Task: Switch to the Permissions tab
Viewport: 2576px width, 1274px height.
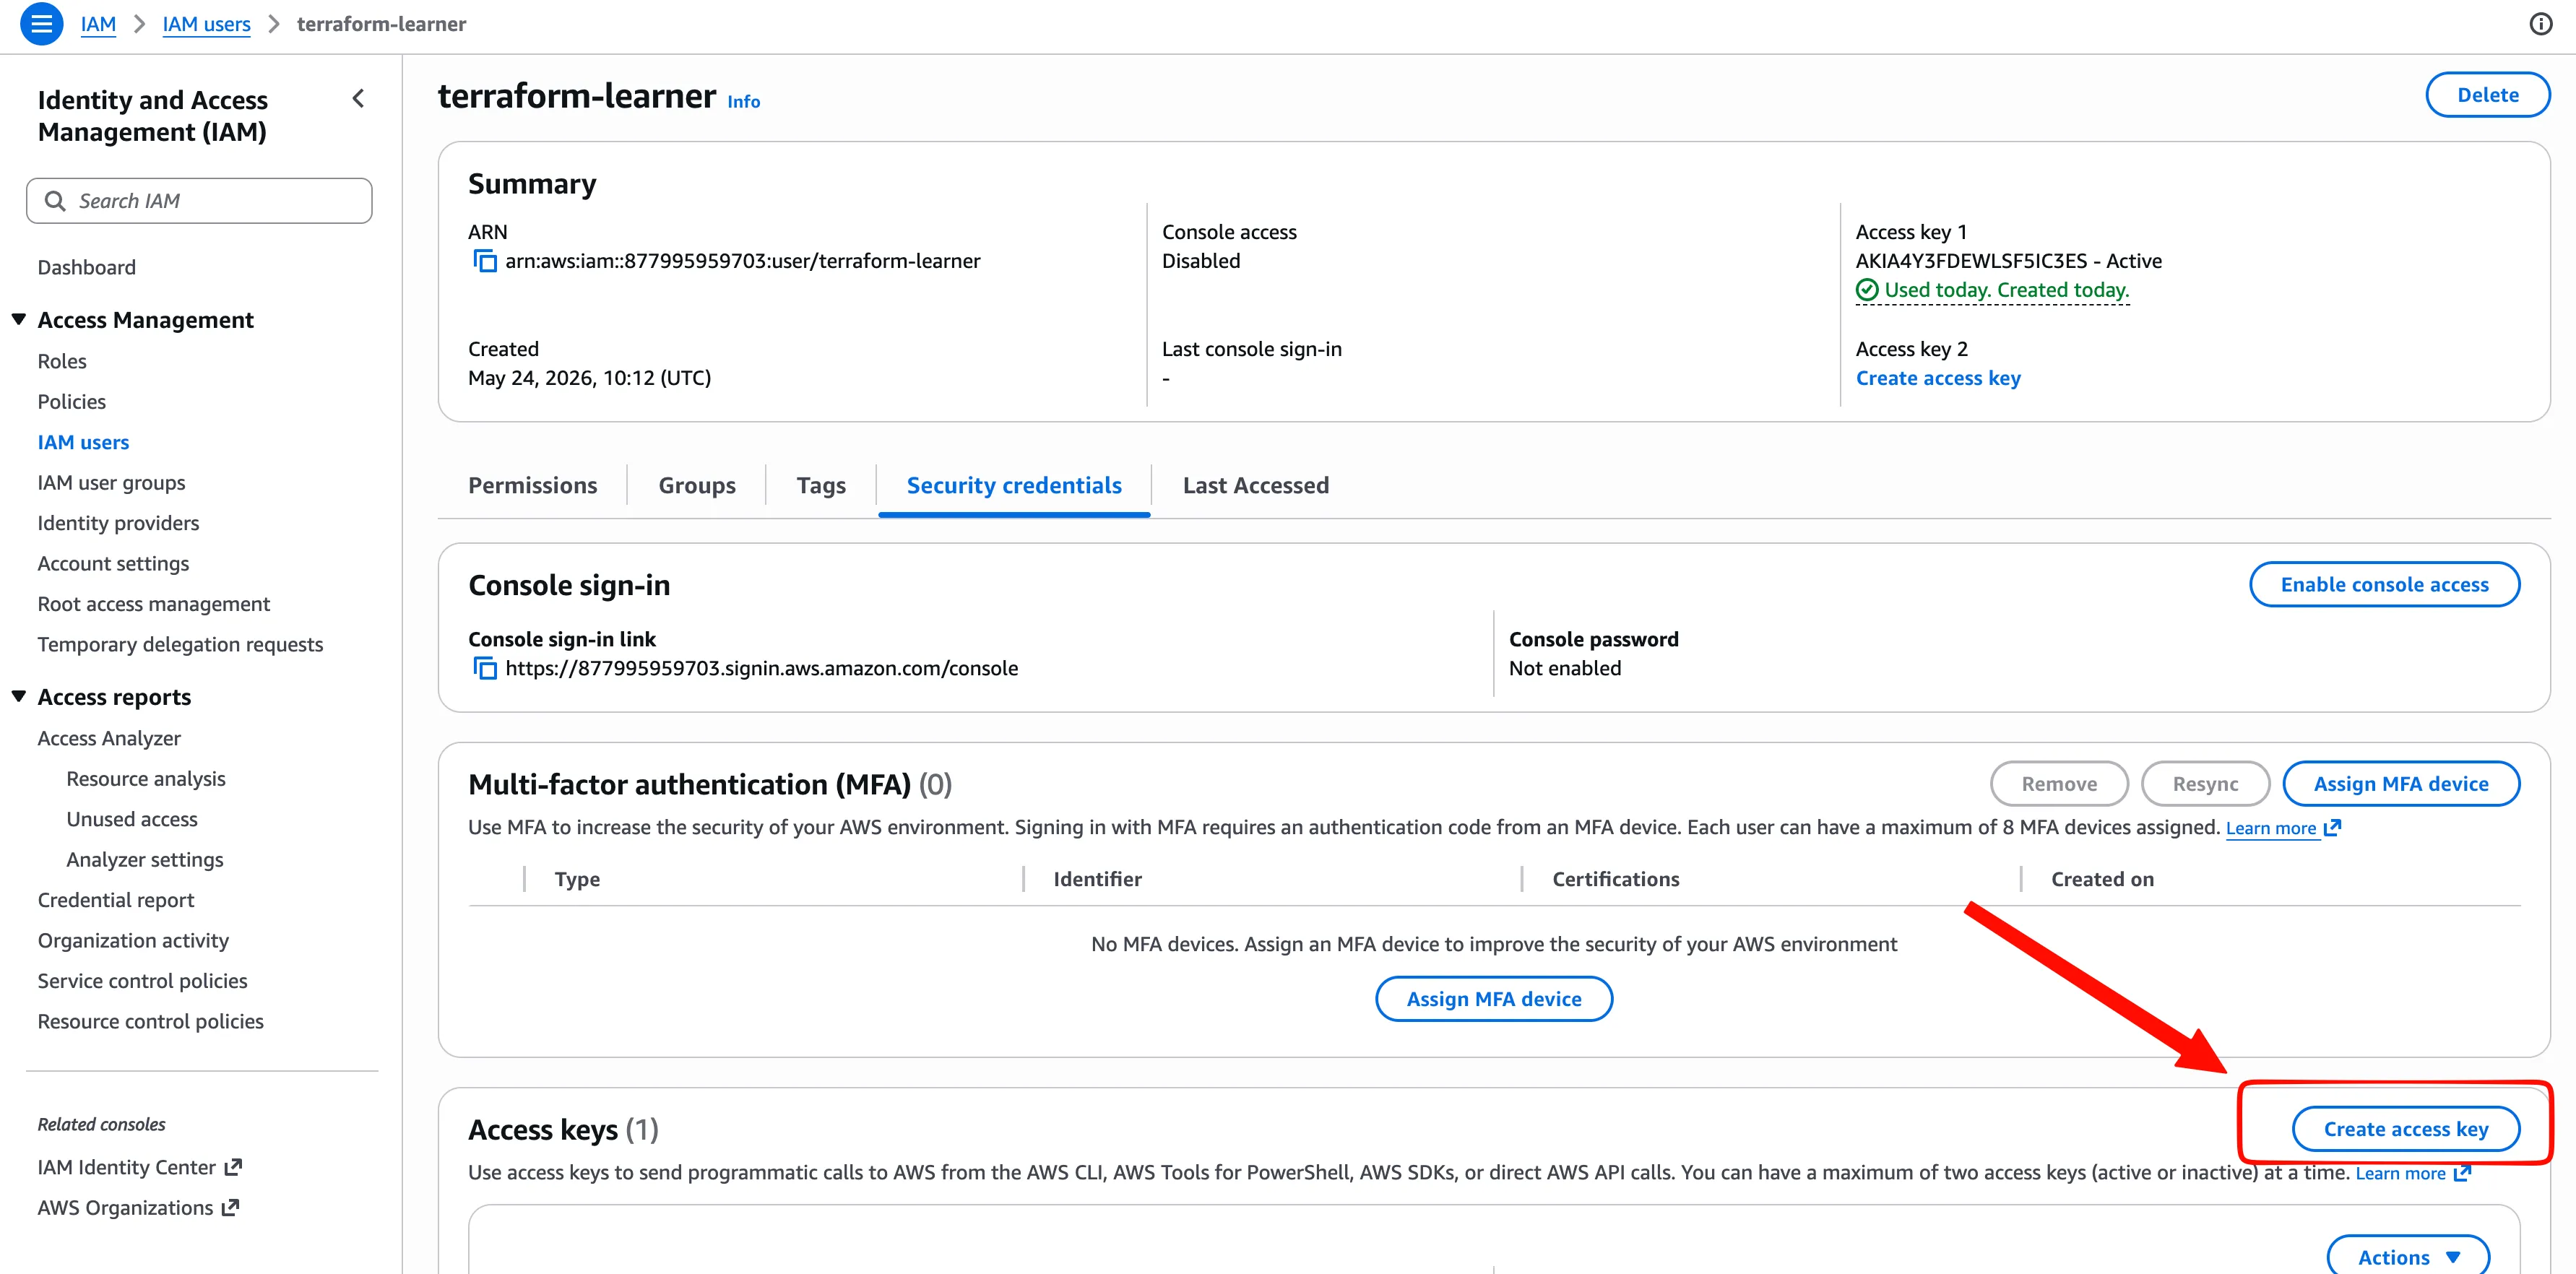Action: click(532, 485)
